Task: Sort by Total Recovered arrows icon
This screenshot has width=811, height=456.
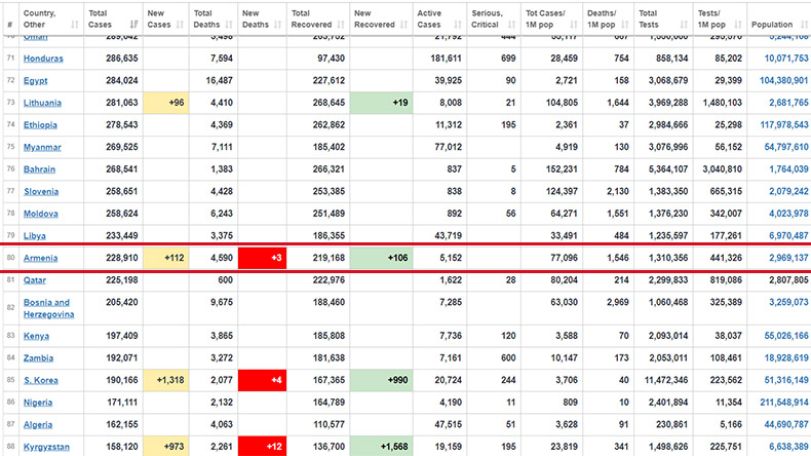Action: pyautogui.click(x=340, y=24)
